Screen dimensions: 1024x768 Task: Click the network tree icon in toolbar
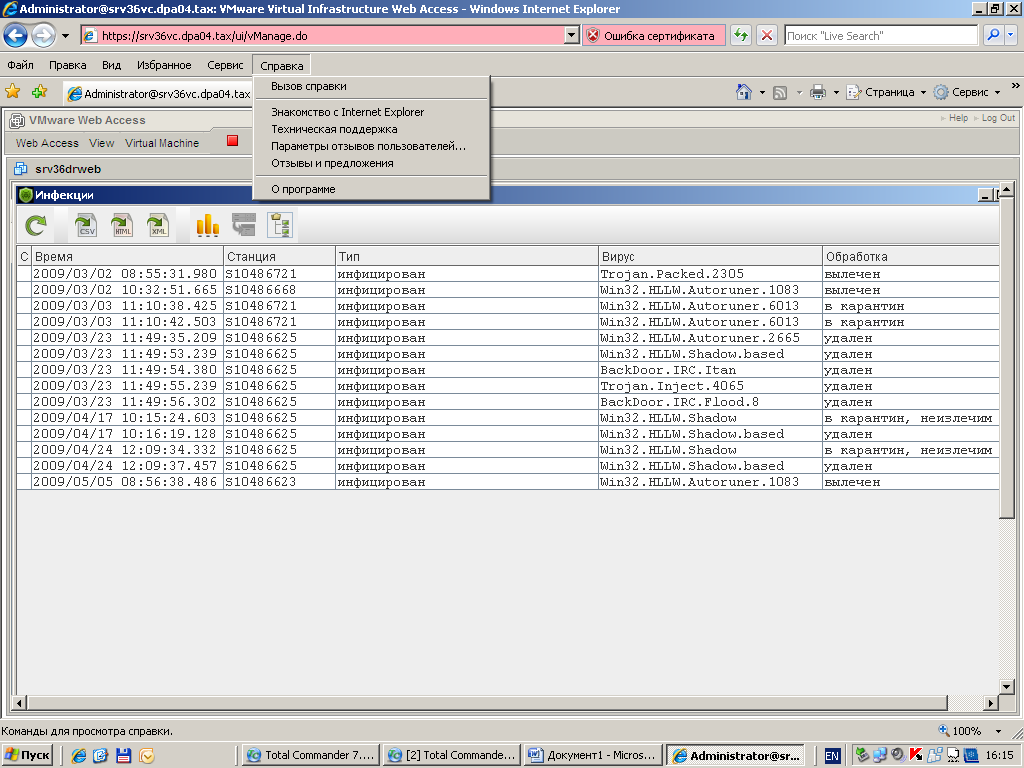280,226
